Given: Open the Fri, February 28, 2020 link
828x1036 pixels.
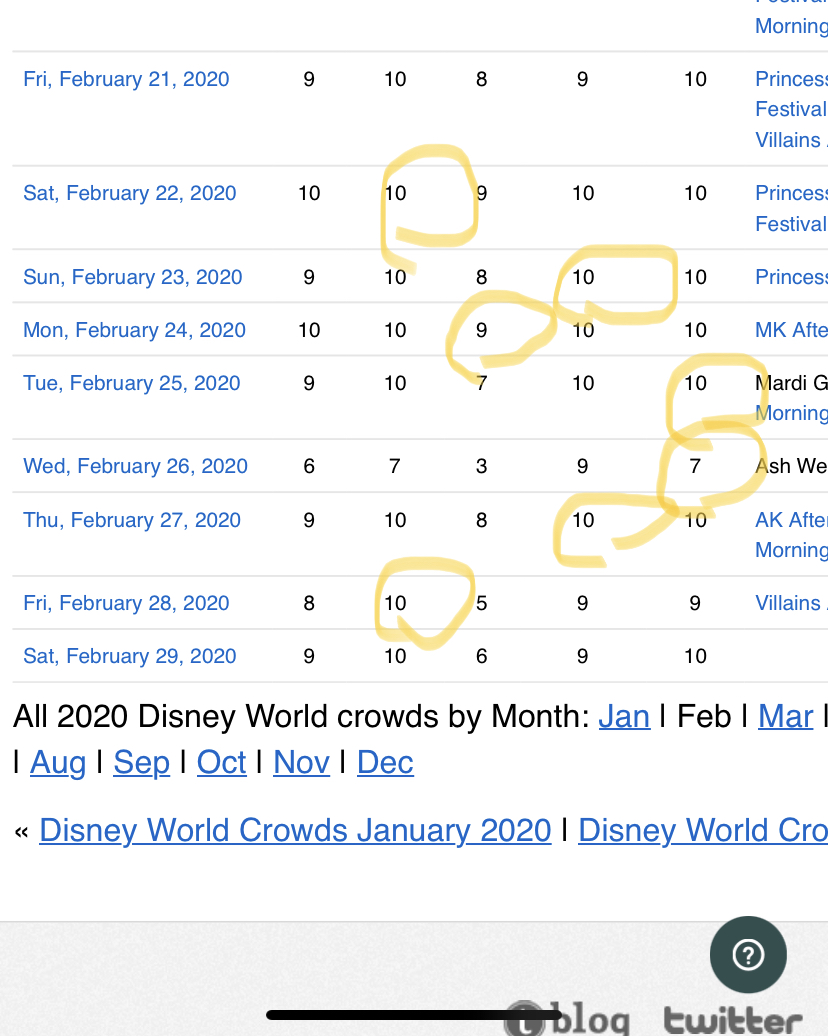Looking at the screenshot, I should click(126, 603).
